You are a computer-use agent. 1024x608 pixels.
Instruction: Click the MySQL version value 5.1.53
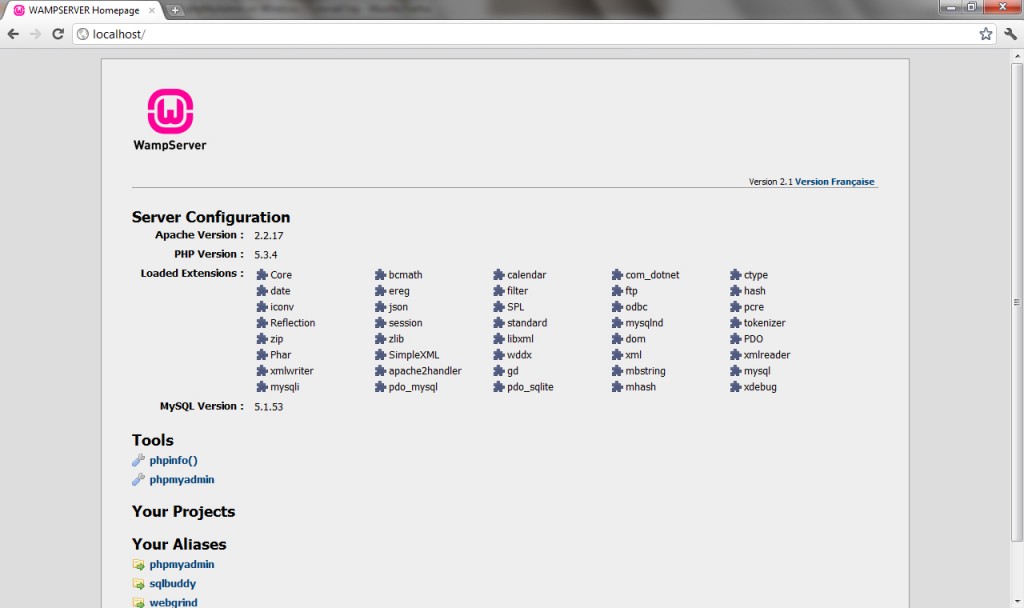[268, 406]
